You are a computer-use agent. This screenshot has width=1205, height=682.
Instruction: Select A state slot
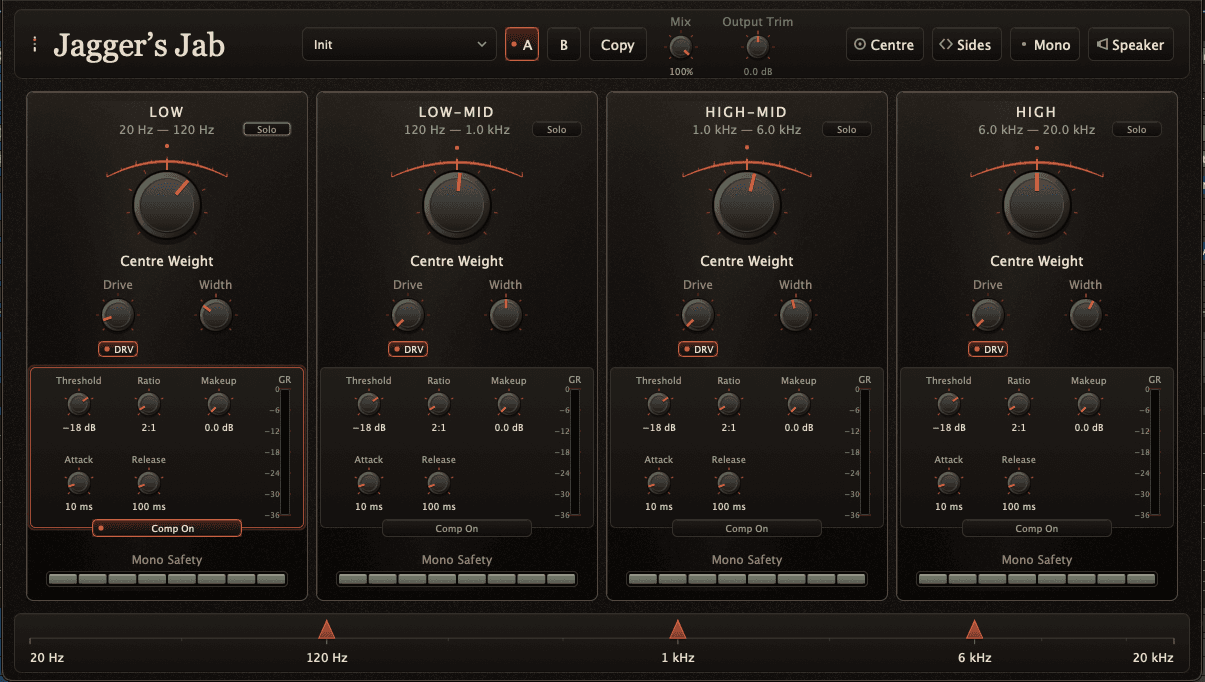(x=522, y=45)
